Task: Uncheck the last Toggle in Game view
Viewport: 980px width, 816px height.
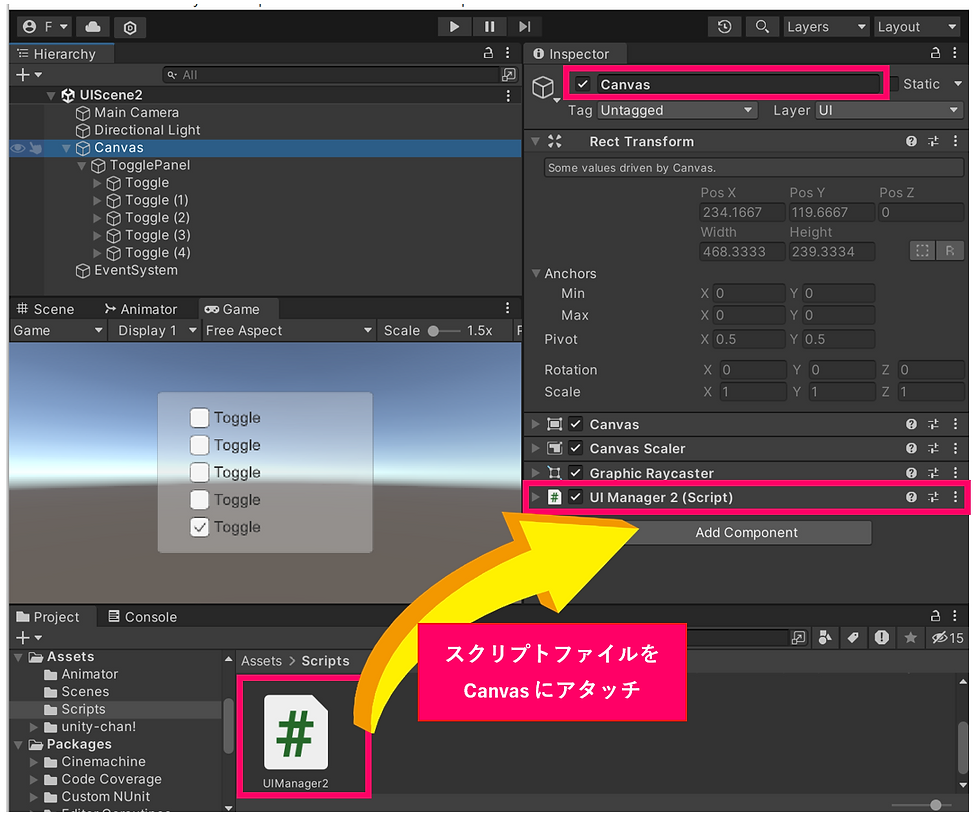Action: [199, 527]
